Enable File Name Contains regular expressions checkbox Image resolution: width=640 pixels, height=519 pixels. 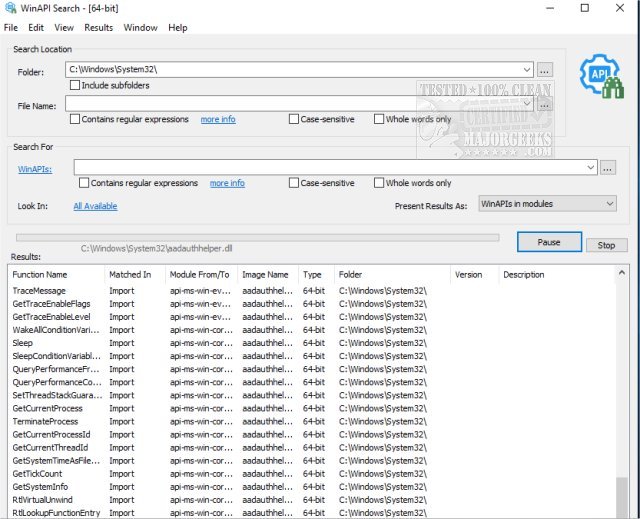point(75,119)
